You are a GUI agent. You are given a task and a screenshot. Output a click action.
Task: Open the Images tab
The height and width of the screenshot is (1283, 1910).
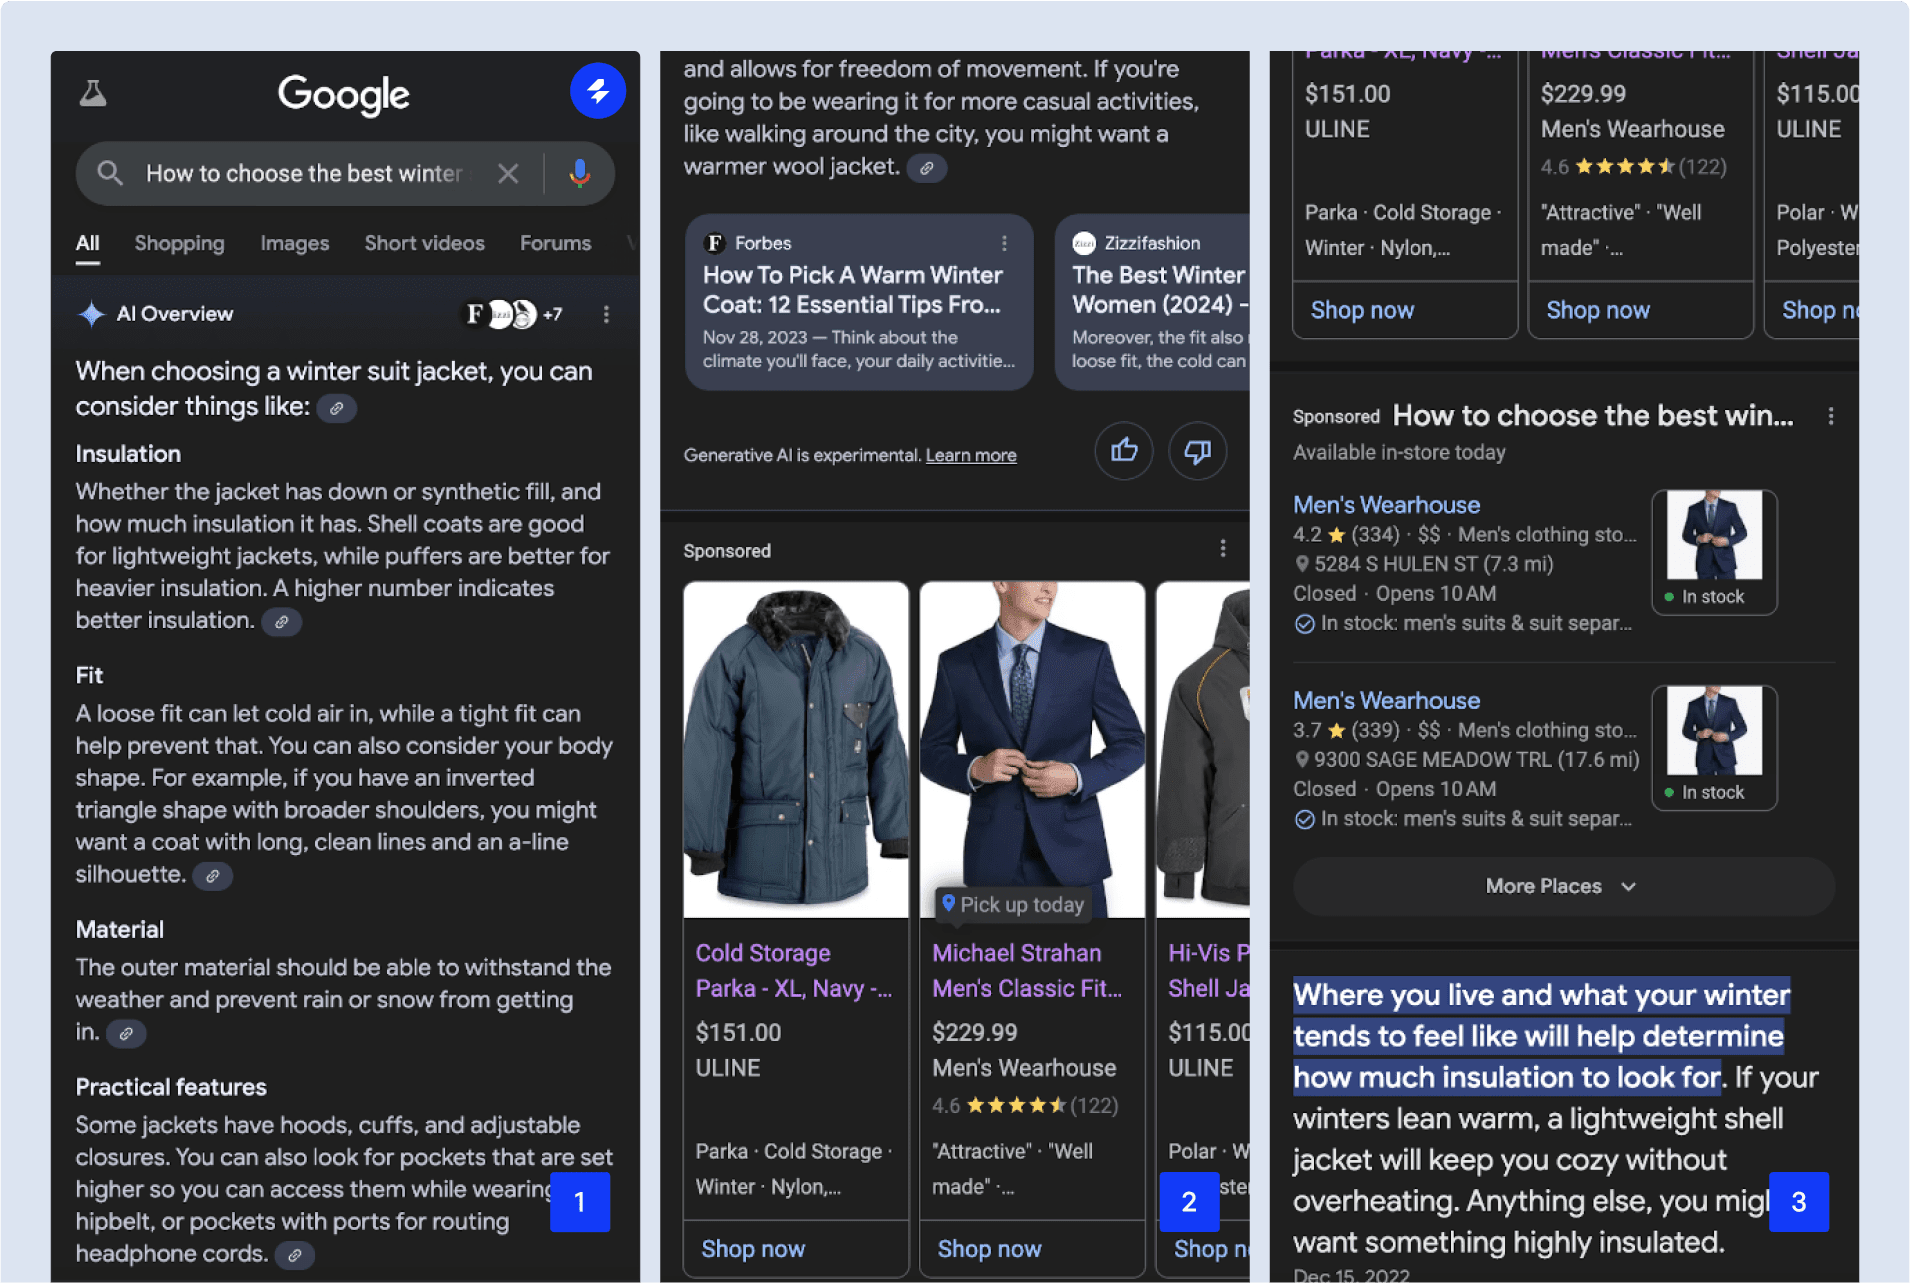point(295,243)
